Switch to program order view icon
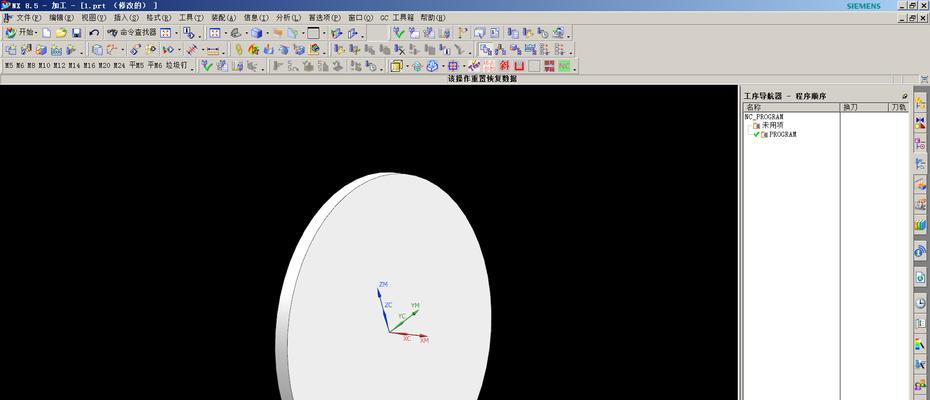Screen dimensions: 930x400 click(486, 50)
